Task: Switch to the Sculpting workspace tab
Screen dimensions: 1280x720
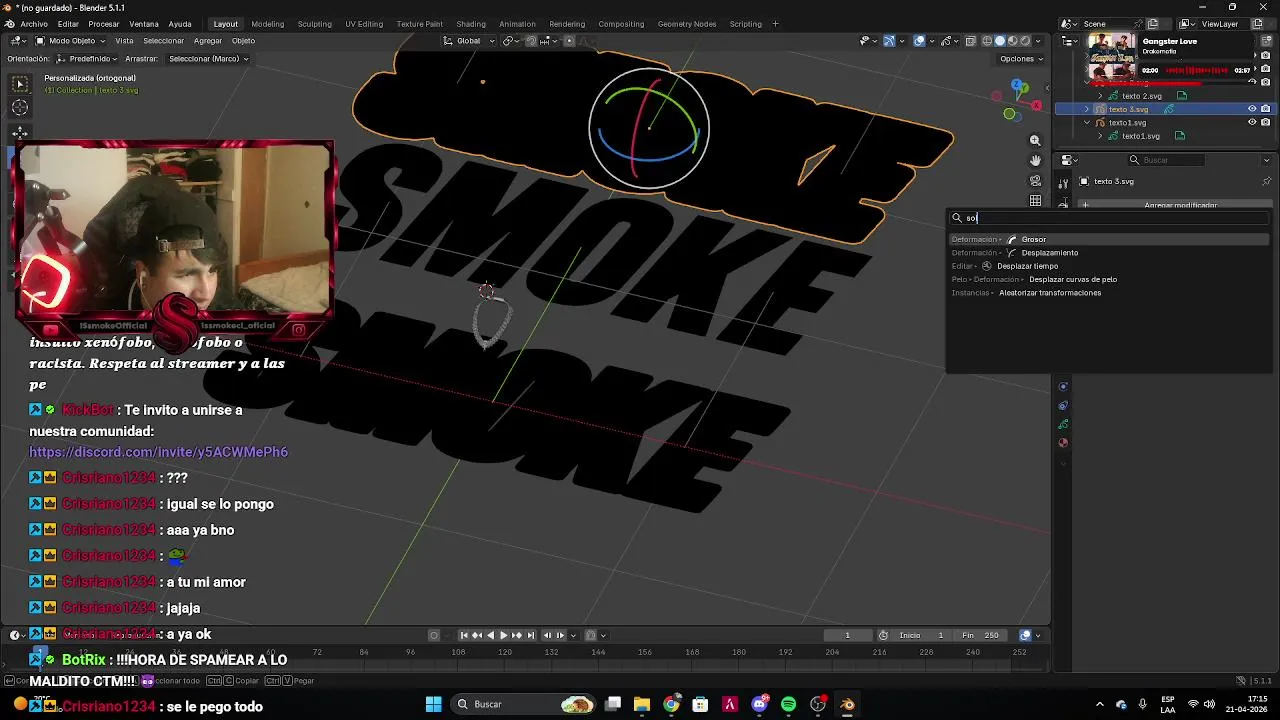Action: [x=315, y=24]
